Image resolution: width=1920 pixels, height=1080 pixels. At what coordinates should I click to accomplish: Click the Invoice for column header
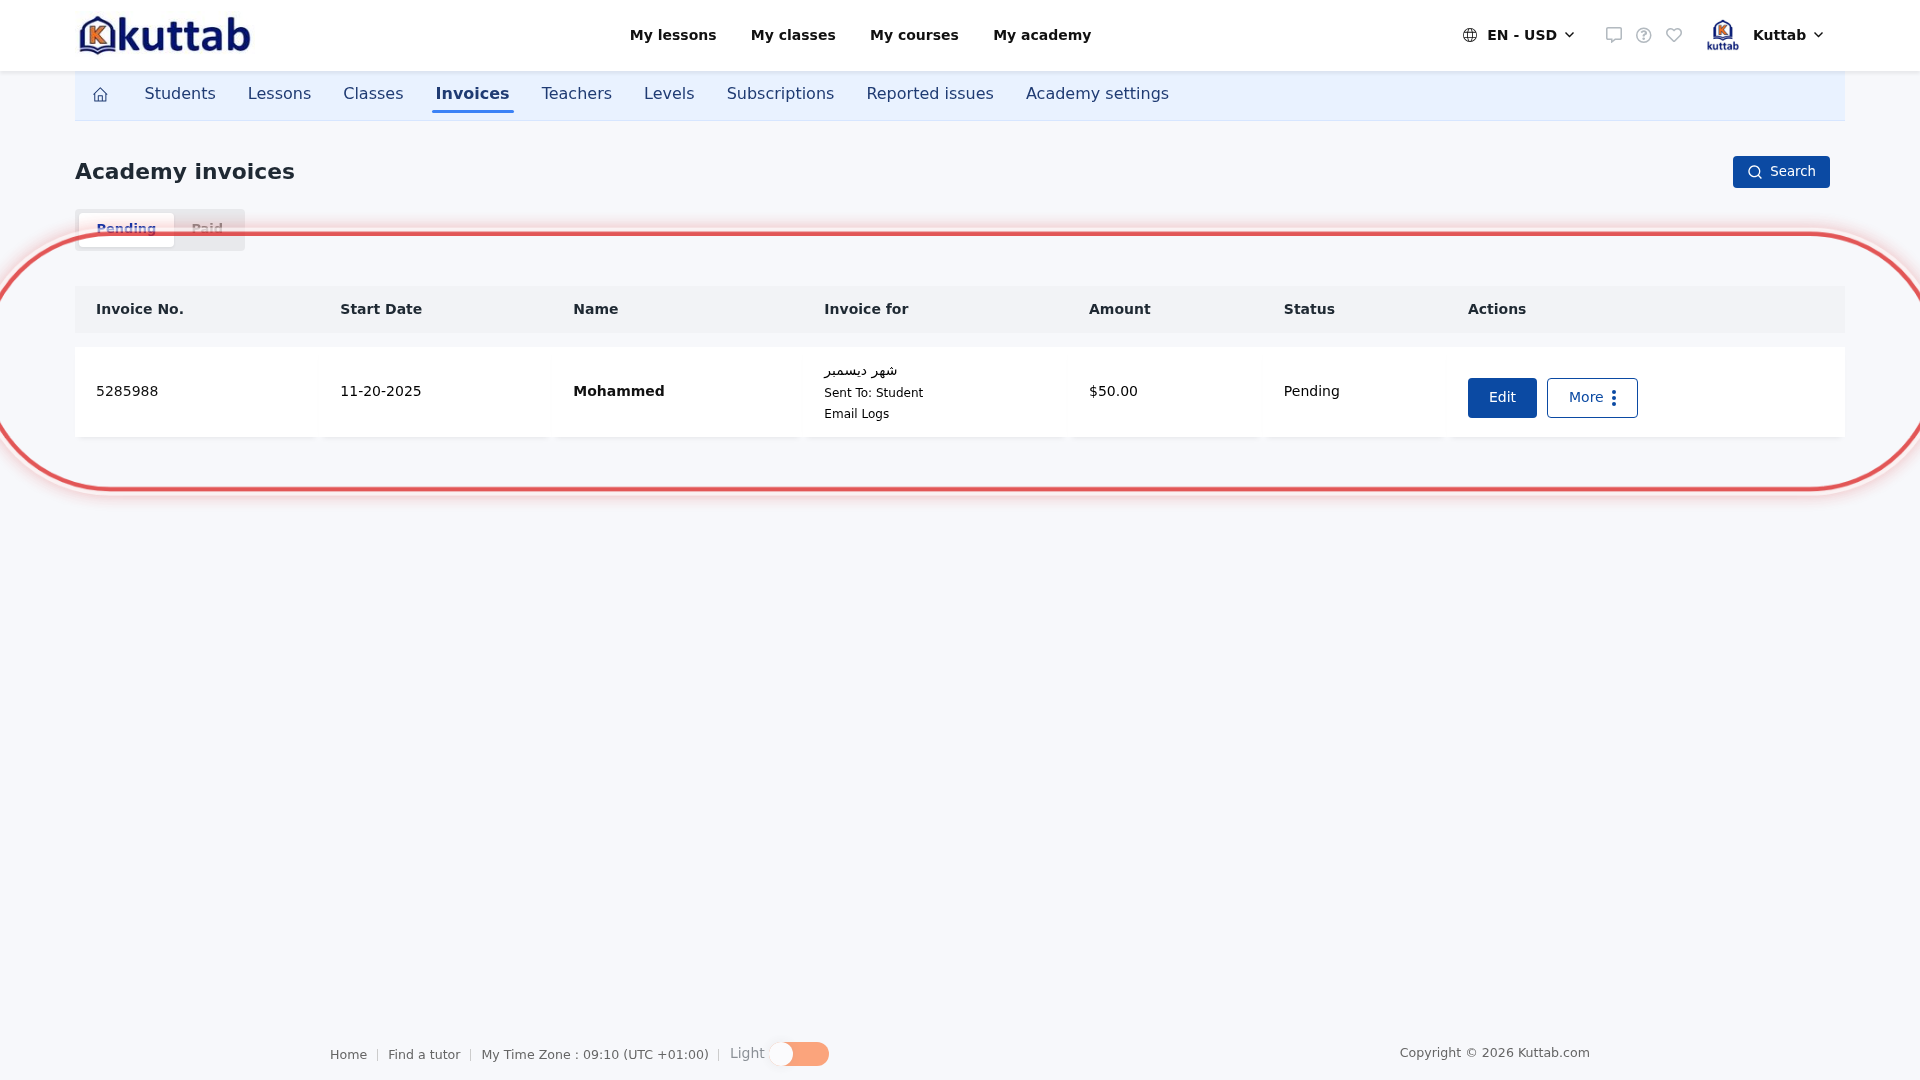click(866, 309)
